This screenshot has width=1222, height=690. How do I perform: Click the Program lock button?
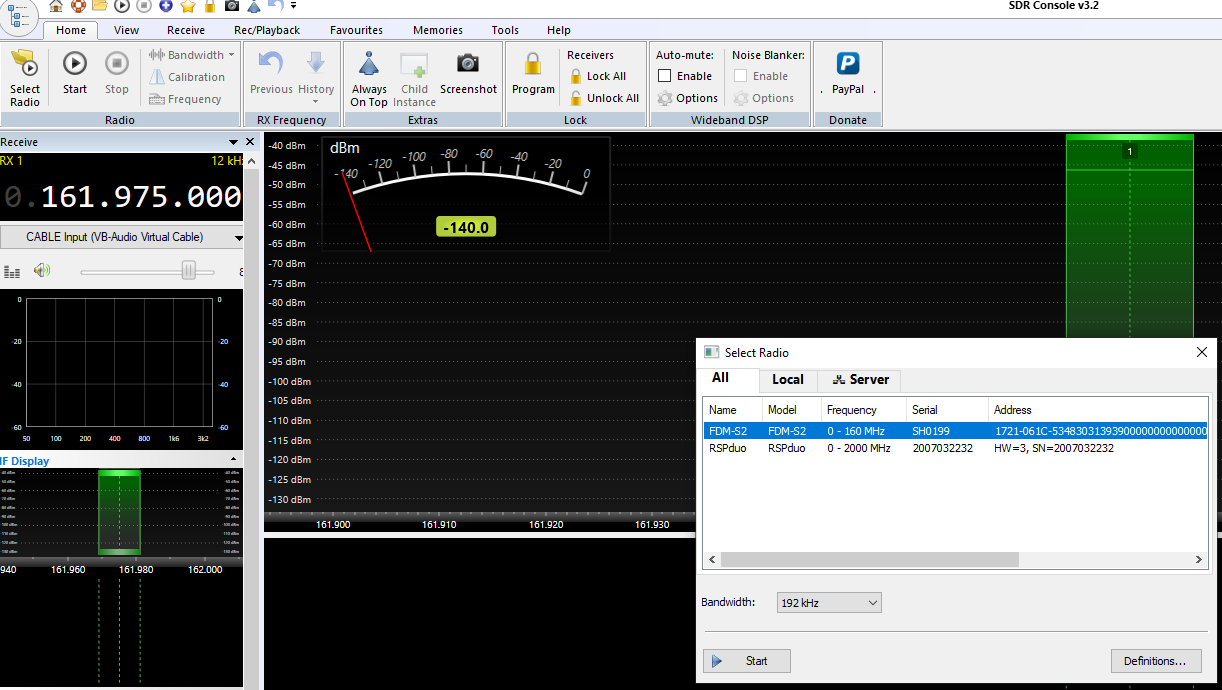(x=533, y=74)
